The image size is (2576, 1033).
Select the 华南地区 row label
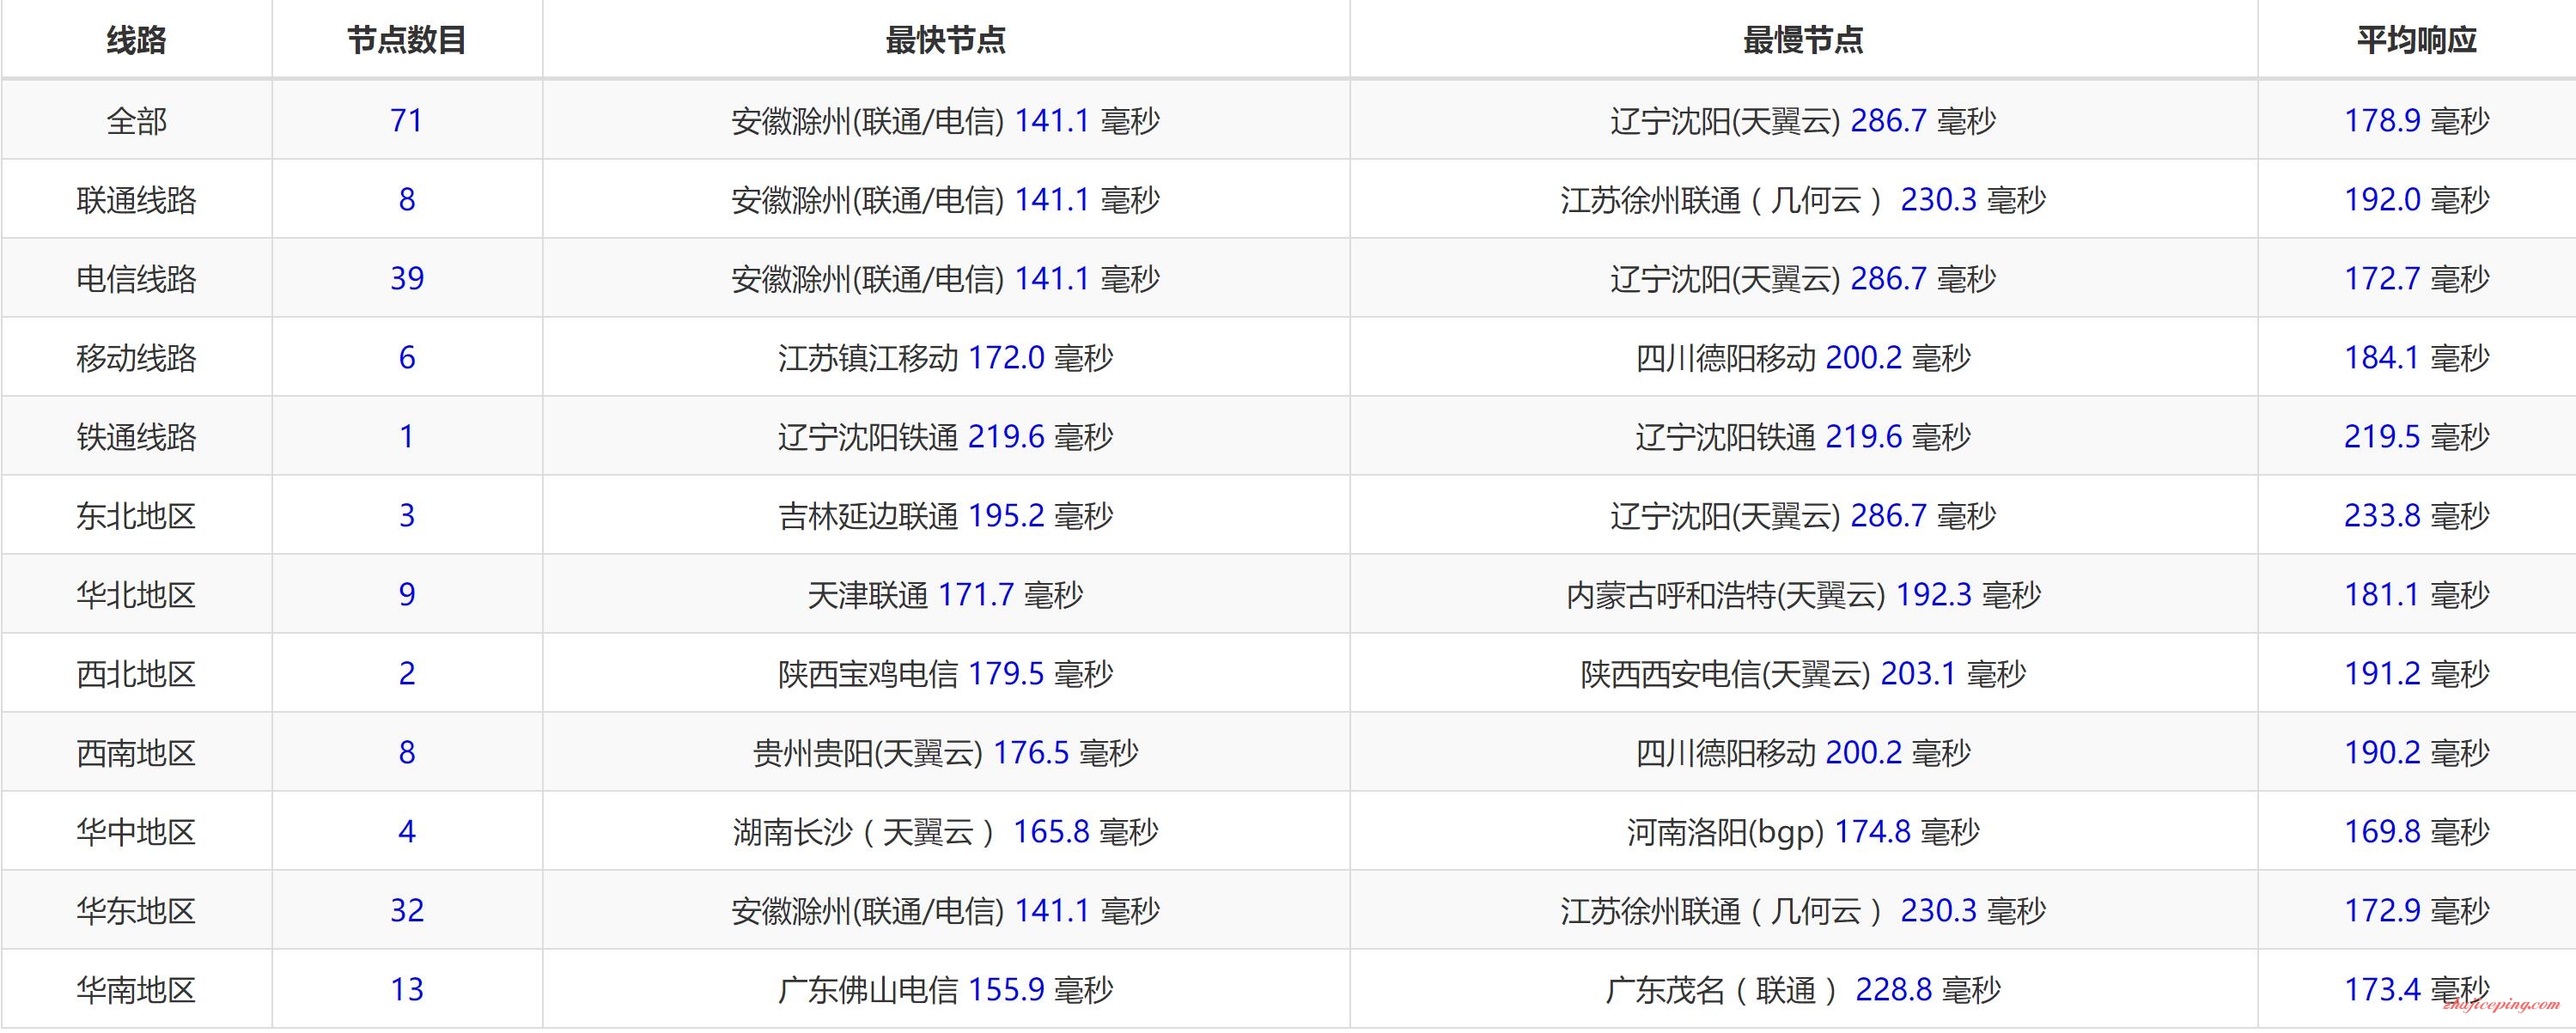tap(137, 990)
